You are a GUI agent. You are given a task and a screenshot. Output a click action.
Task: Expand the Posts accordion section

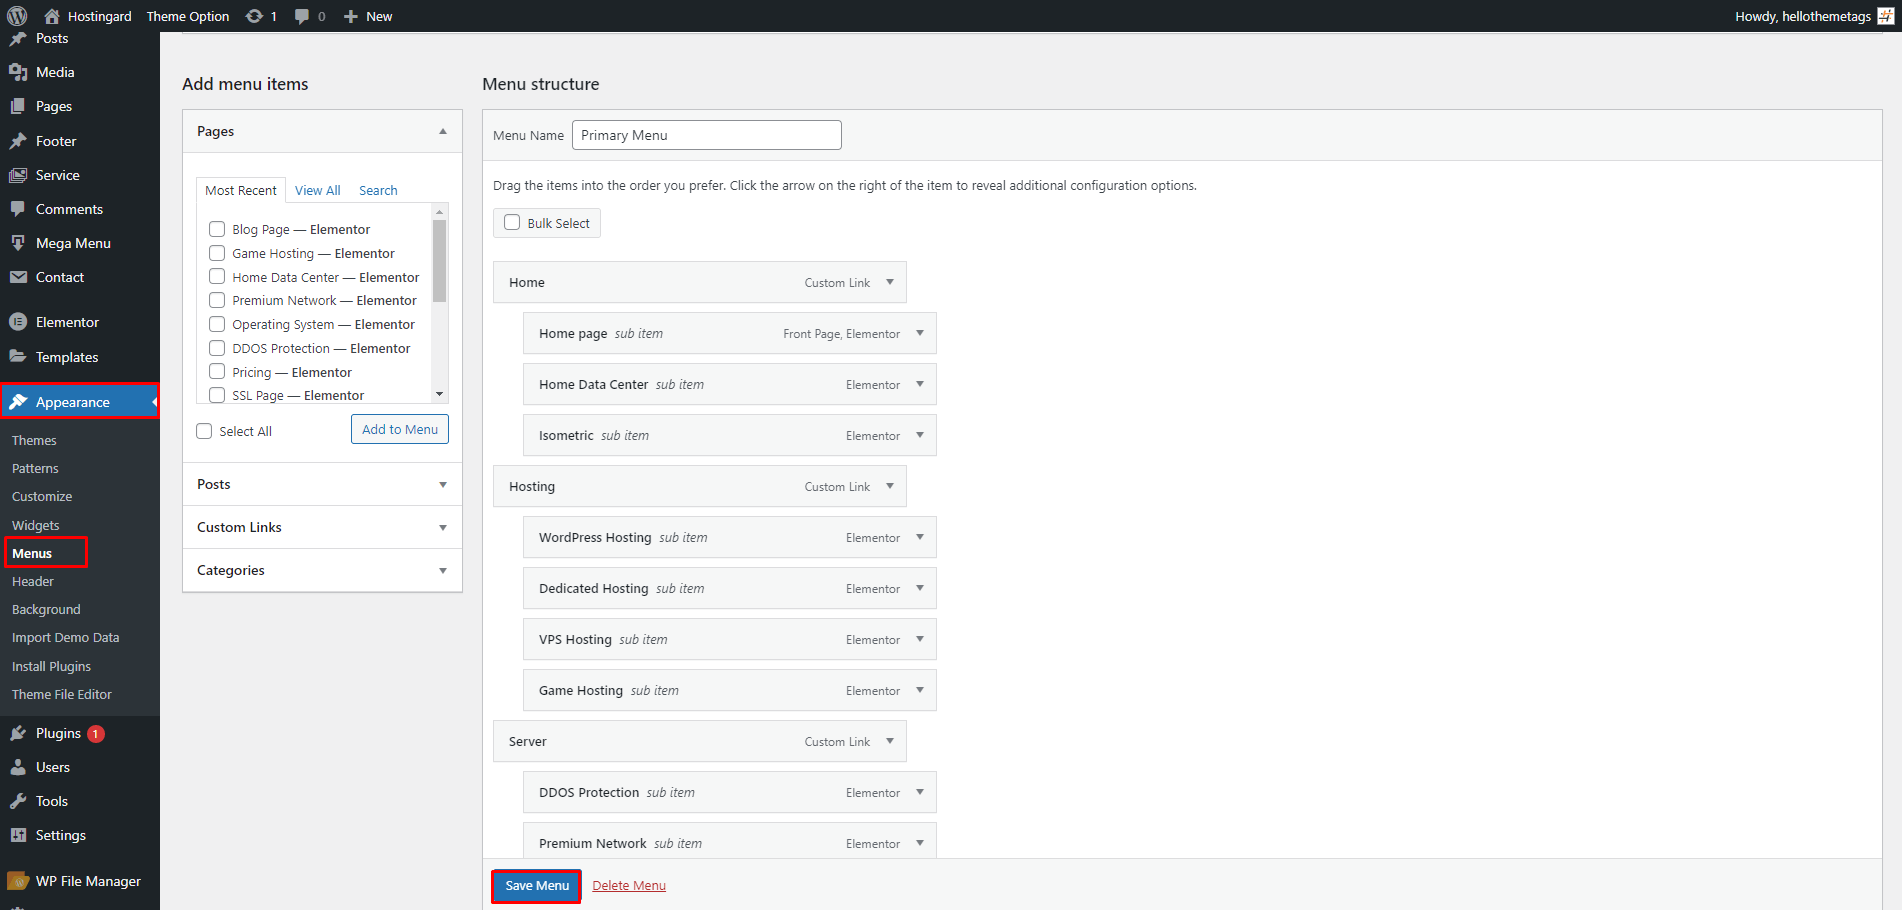[x=322, y=484]
